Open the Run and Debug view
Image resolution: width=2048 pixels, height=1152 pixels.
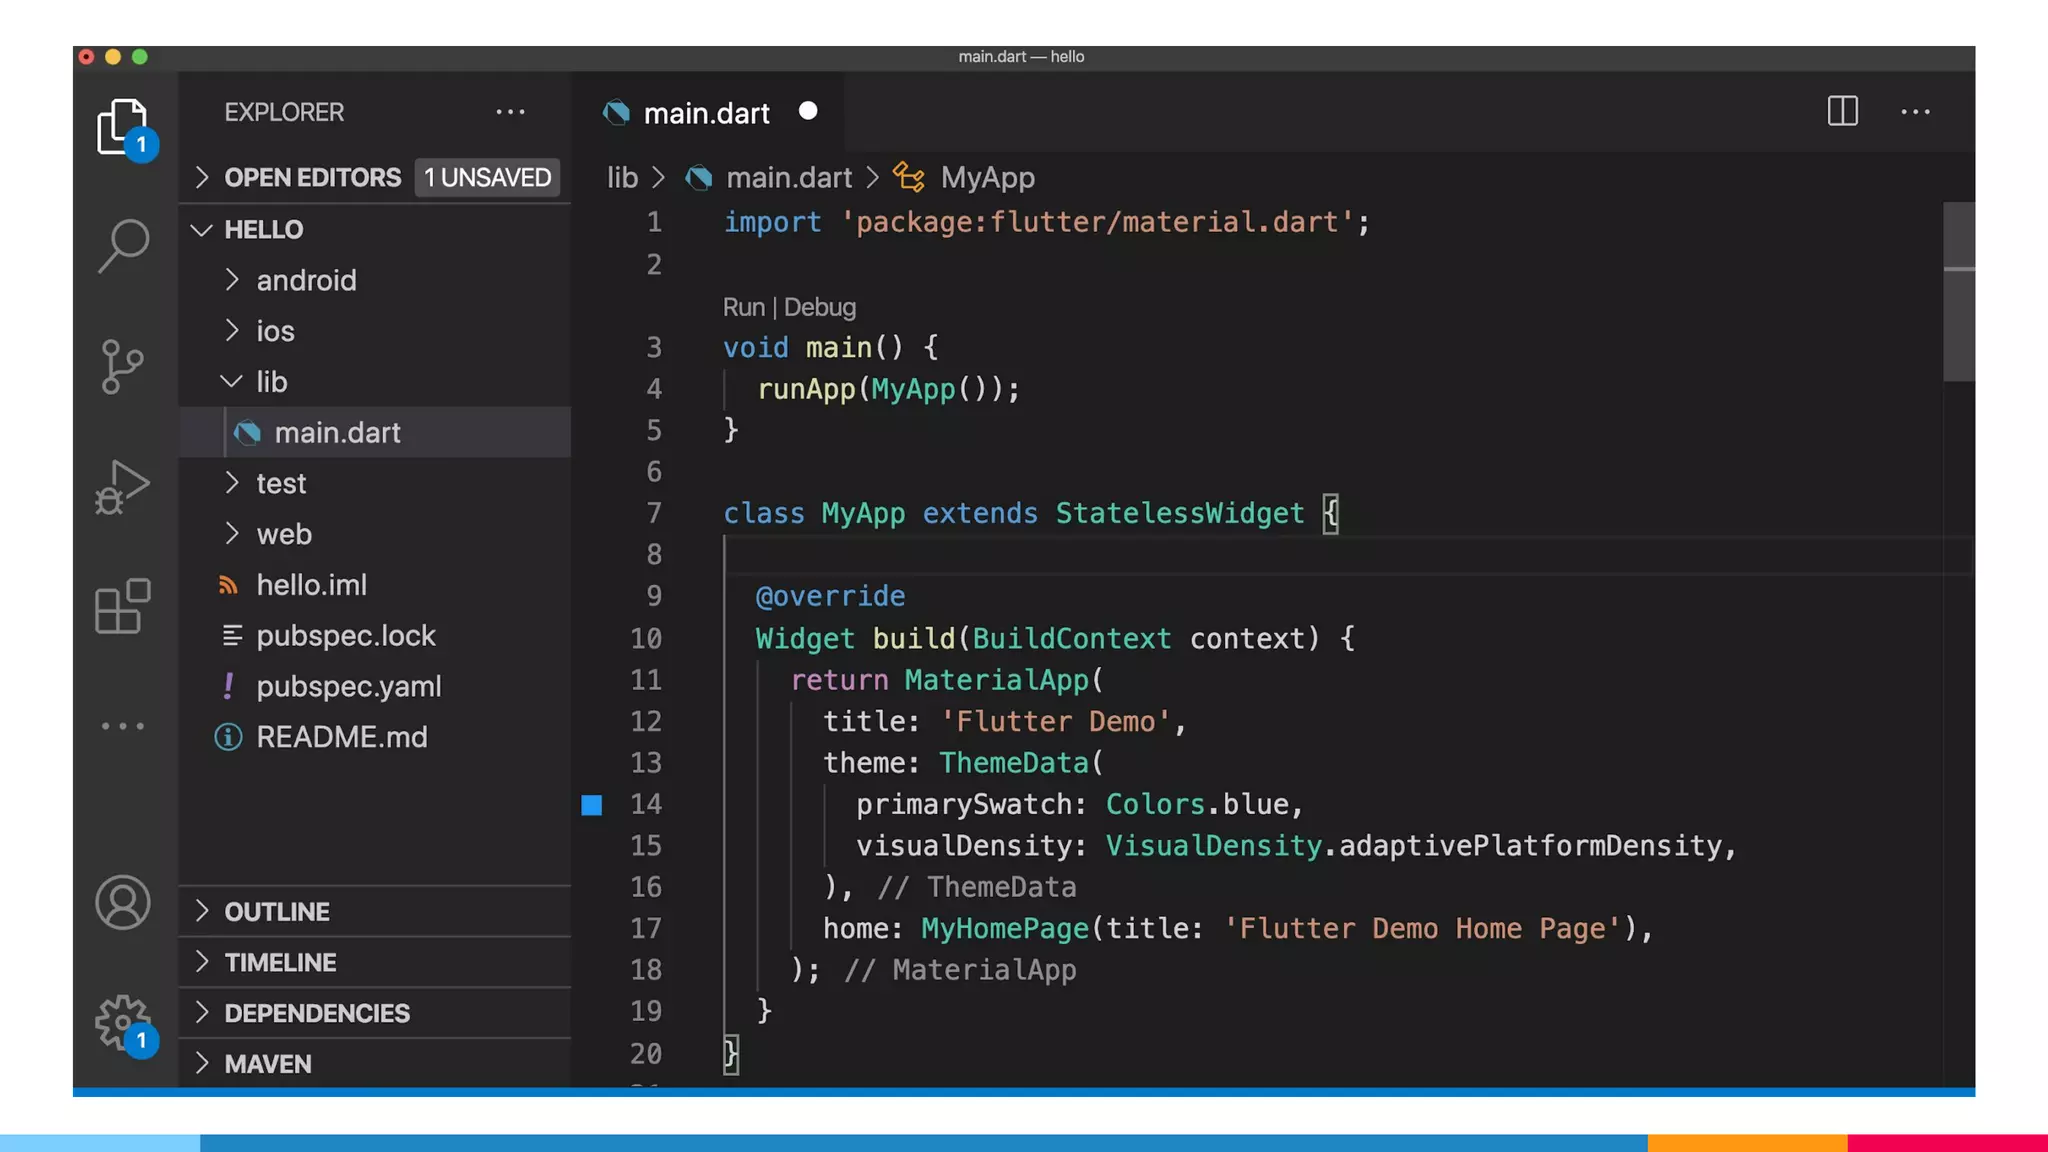tap(124, 487)
